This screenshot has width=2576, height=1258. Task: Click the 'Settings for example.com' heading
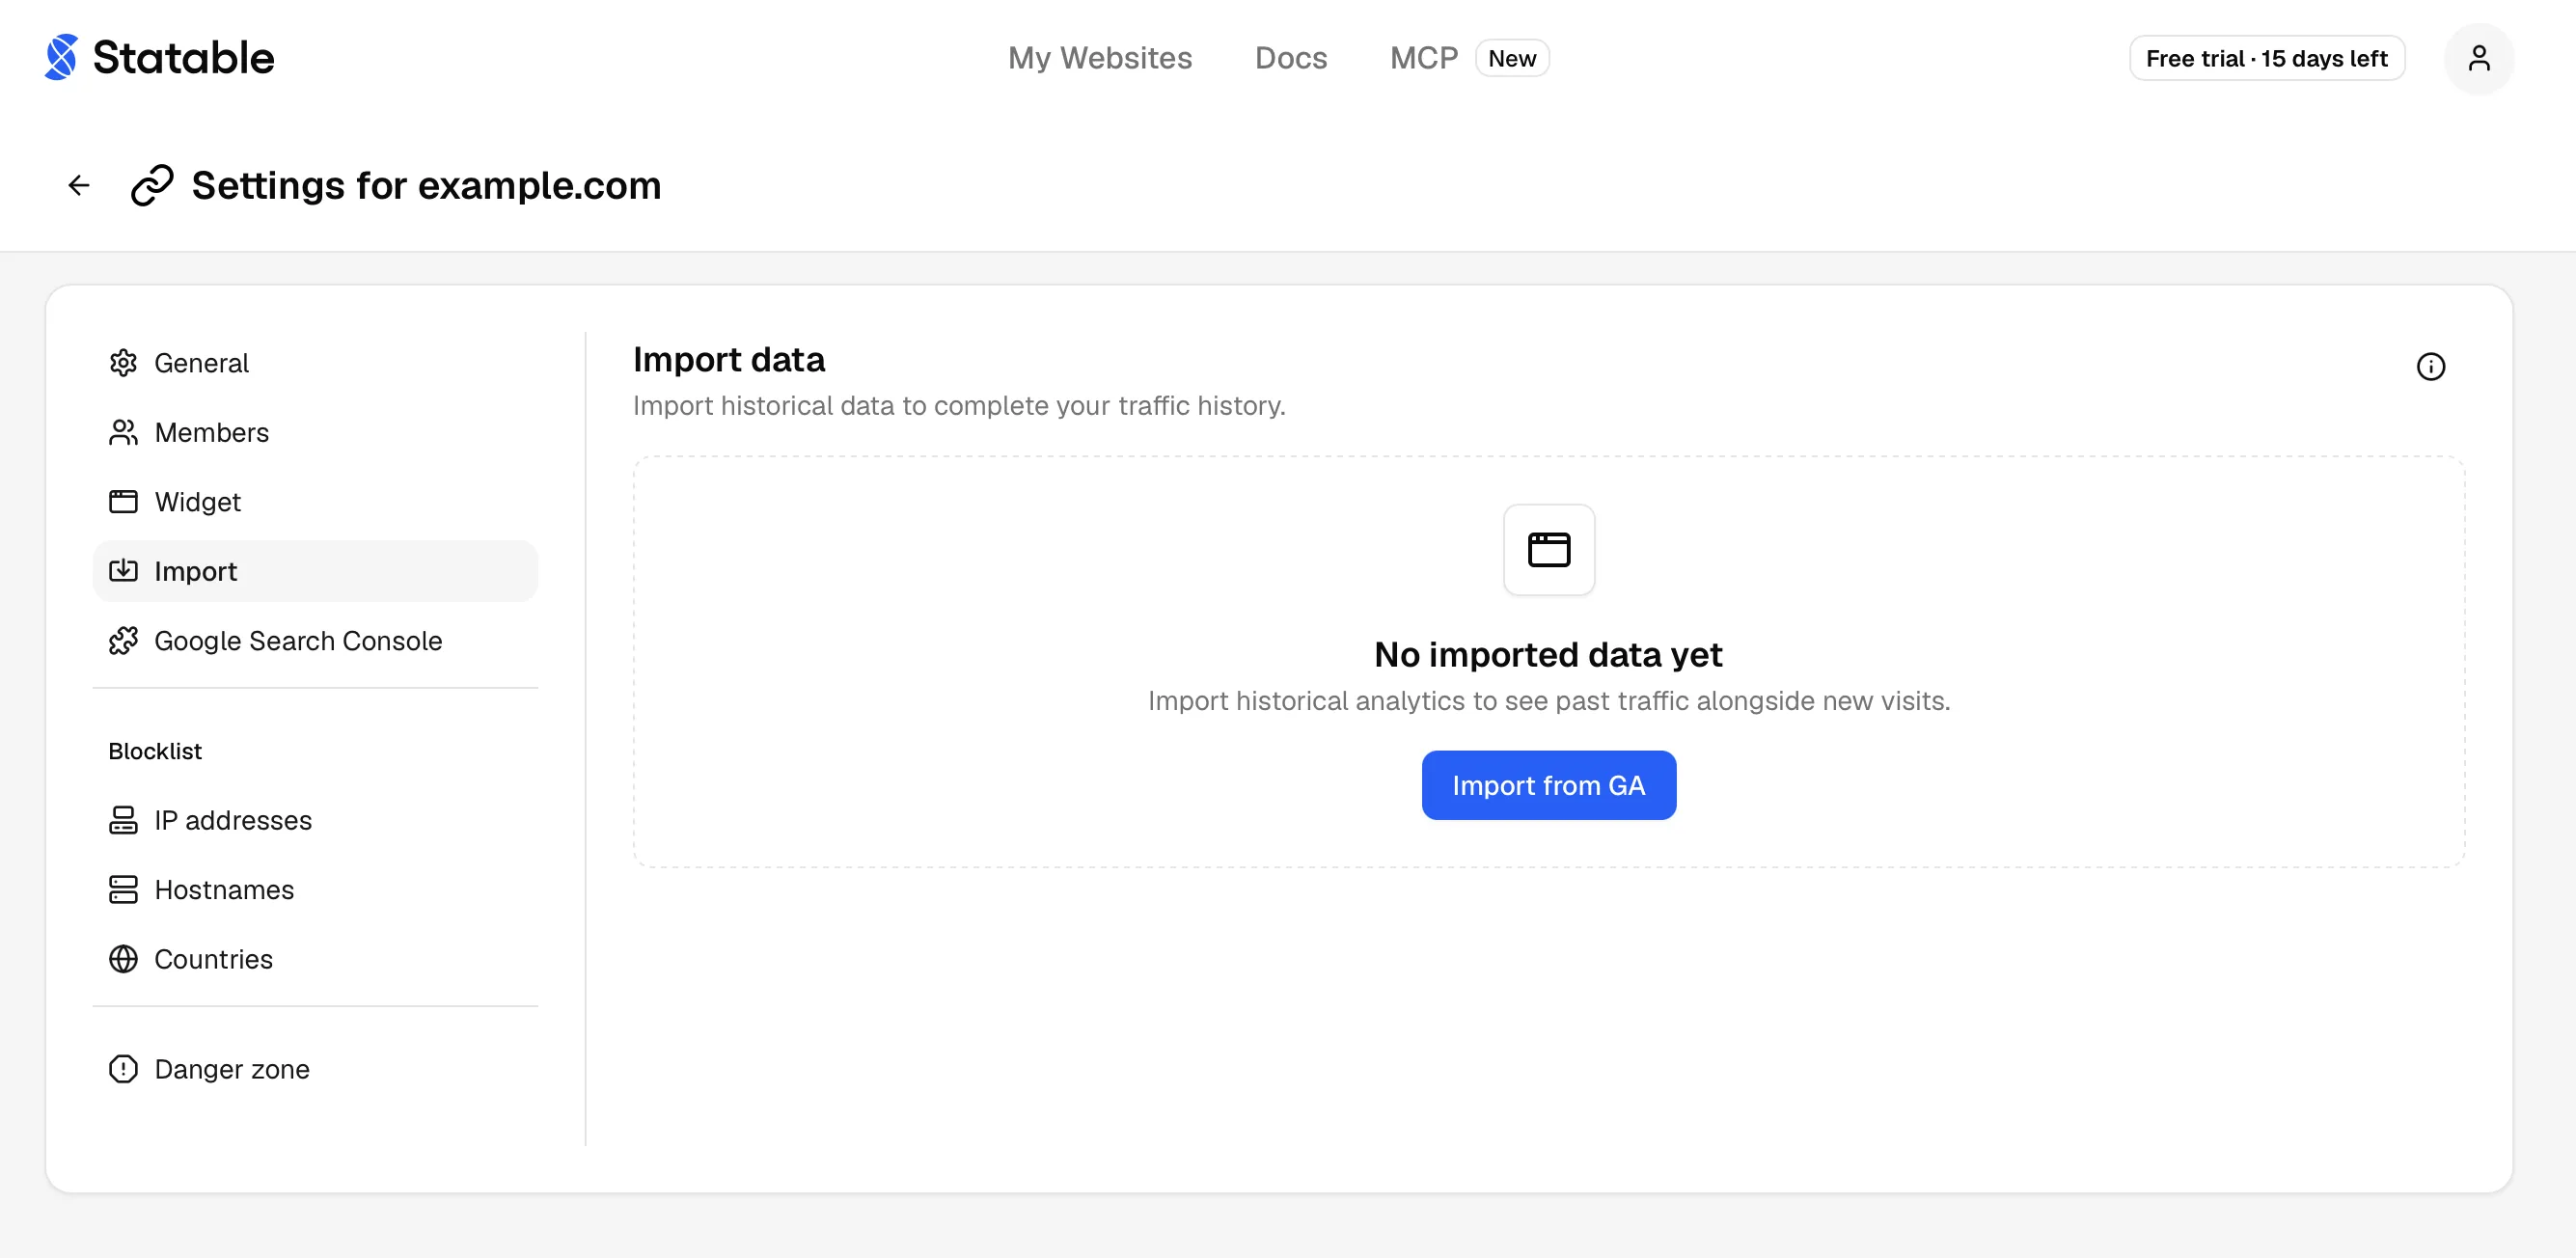tap(426, 186)
